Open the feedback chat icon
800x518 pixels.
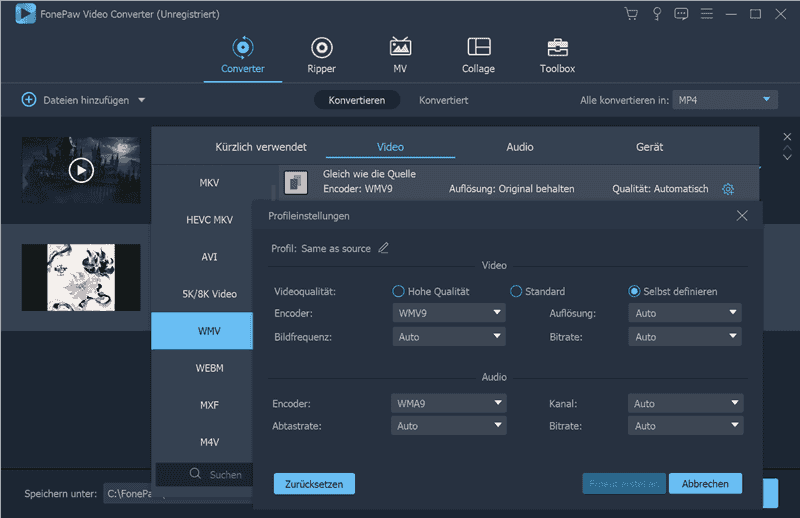click(x=681, y=14)
